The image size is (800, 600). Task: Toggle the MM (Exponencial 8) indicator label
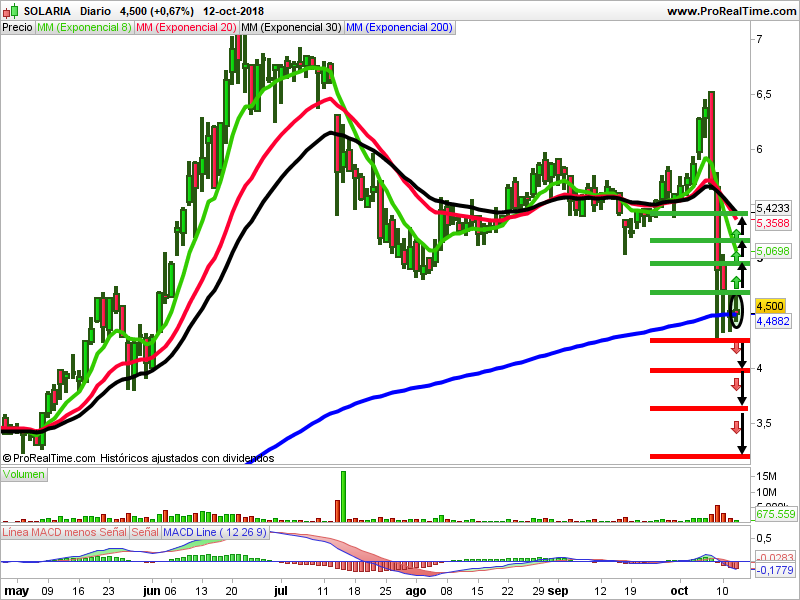coord(84,28)
